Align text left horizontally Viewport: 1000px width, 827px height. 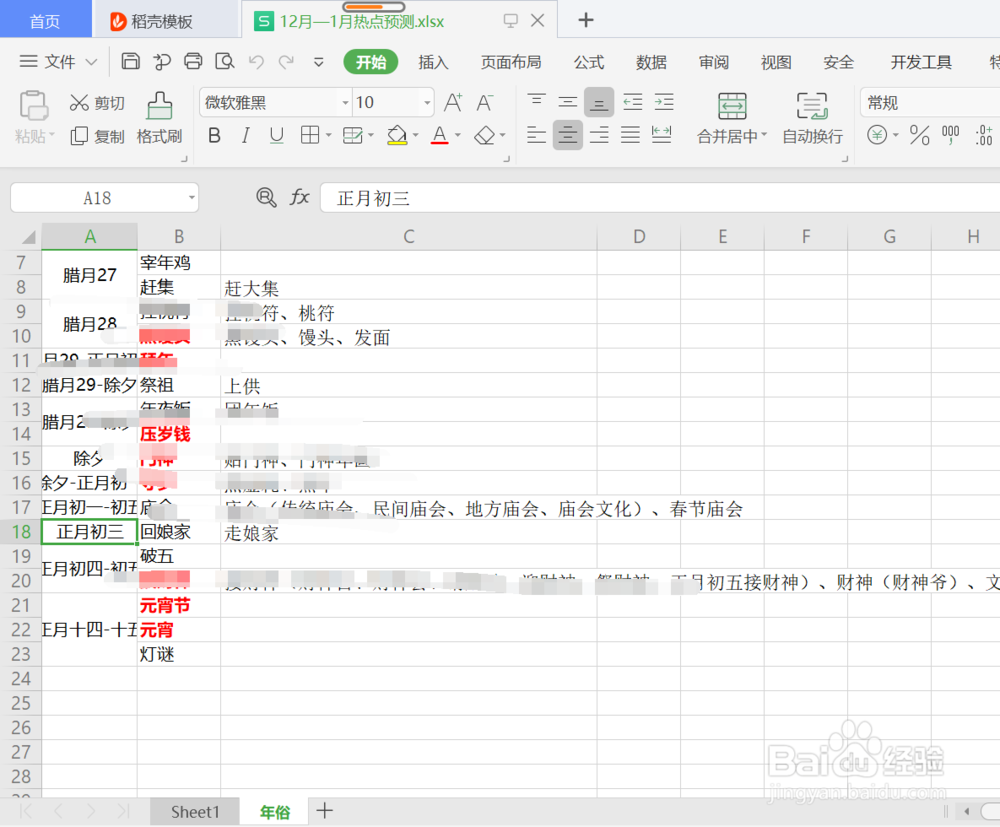[x=536, y=135]
